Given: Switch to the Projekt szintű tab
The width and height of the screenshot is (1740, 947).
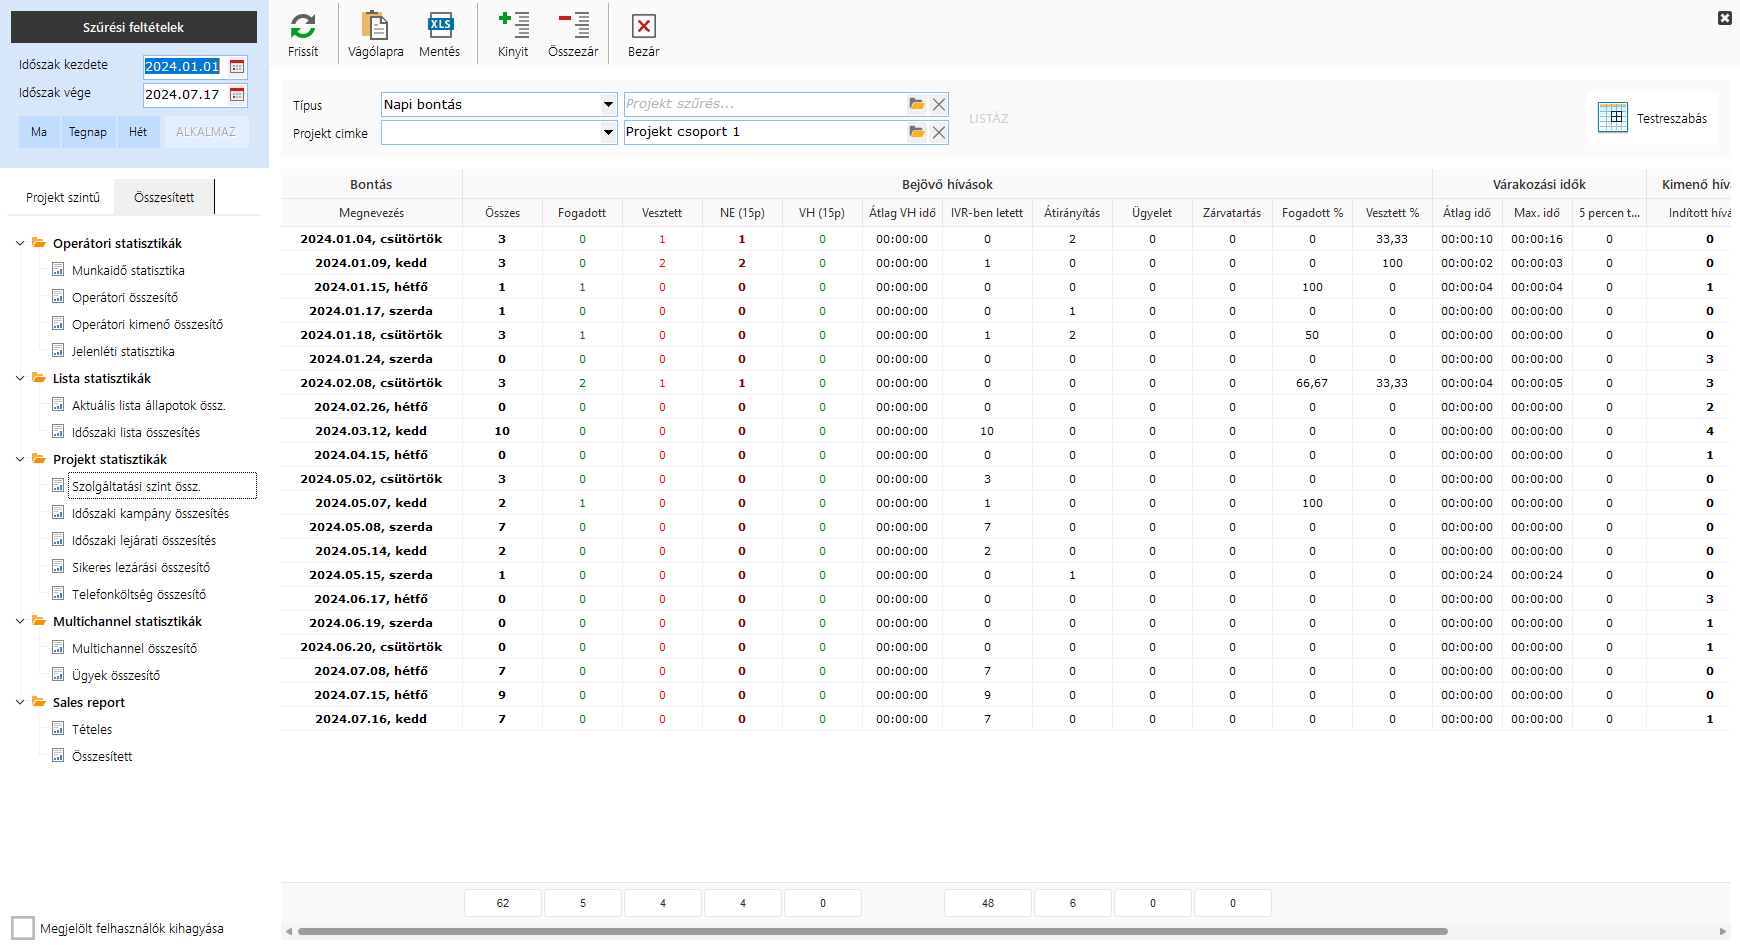Looking at the screenshot, I should 63,198.
